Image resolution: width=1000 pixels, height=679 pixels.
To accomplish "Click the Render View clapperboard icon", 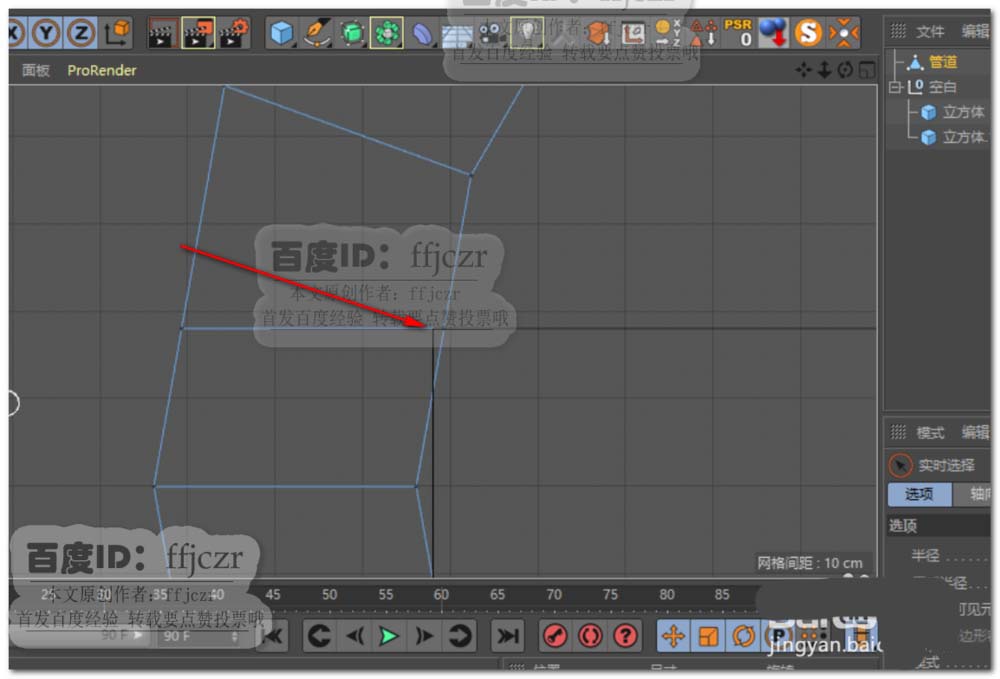I will click(162, 33).
